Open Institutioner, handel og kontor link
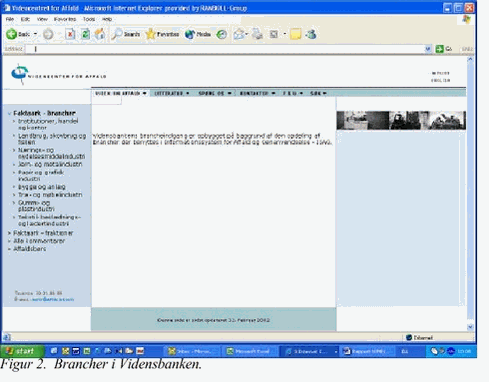This screenshot has height=382, width=489. (48, 124)
